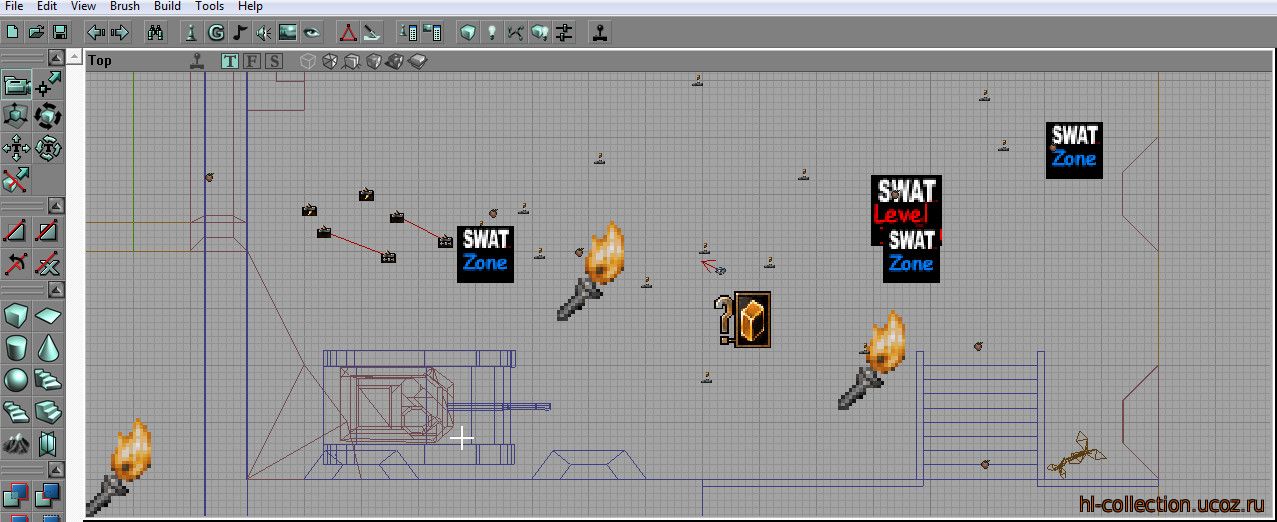
Task: Click the CSG Add brush button
Action: pyautogui.click(x=16, y=496)
